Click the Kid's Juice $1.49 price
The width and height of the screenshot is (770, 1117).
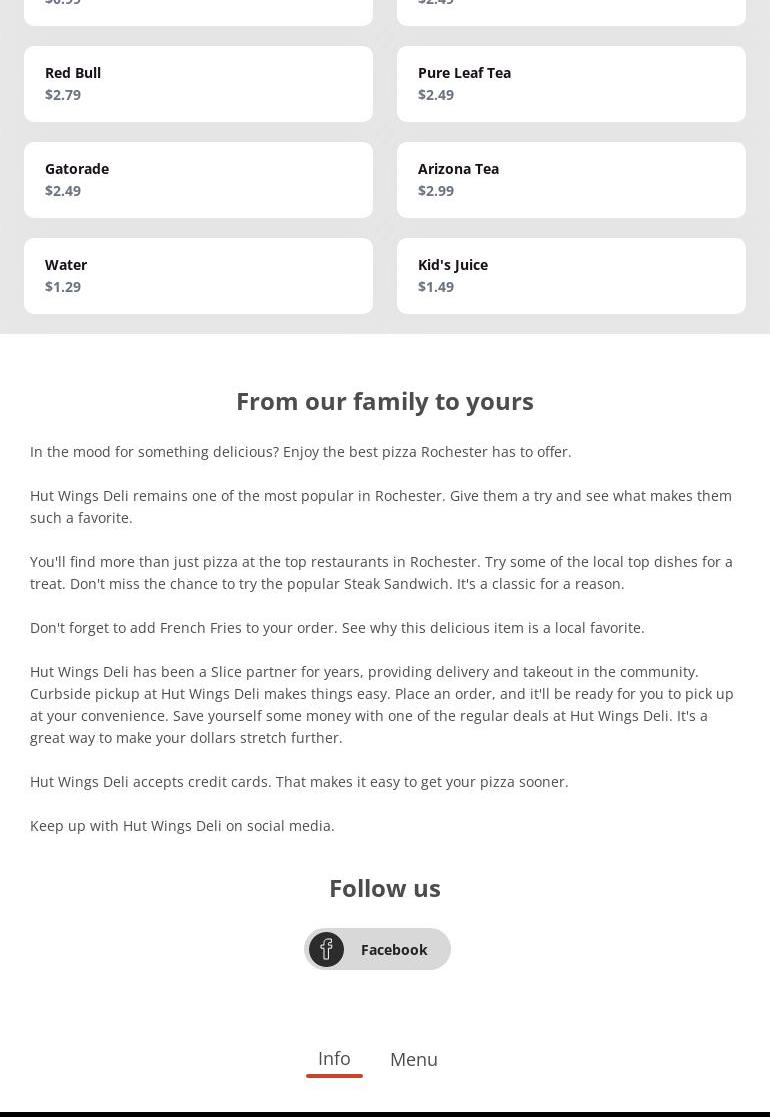coord(436,287)
